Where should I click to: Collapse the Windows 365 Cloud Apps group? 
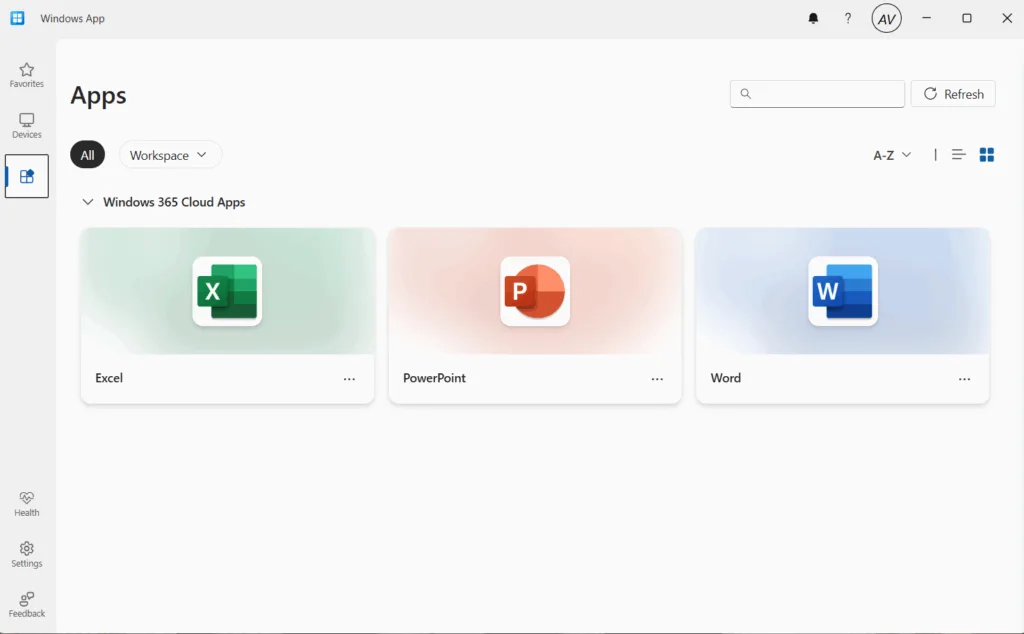[88, 202]
